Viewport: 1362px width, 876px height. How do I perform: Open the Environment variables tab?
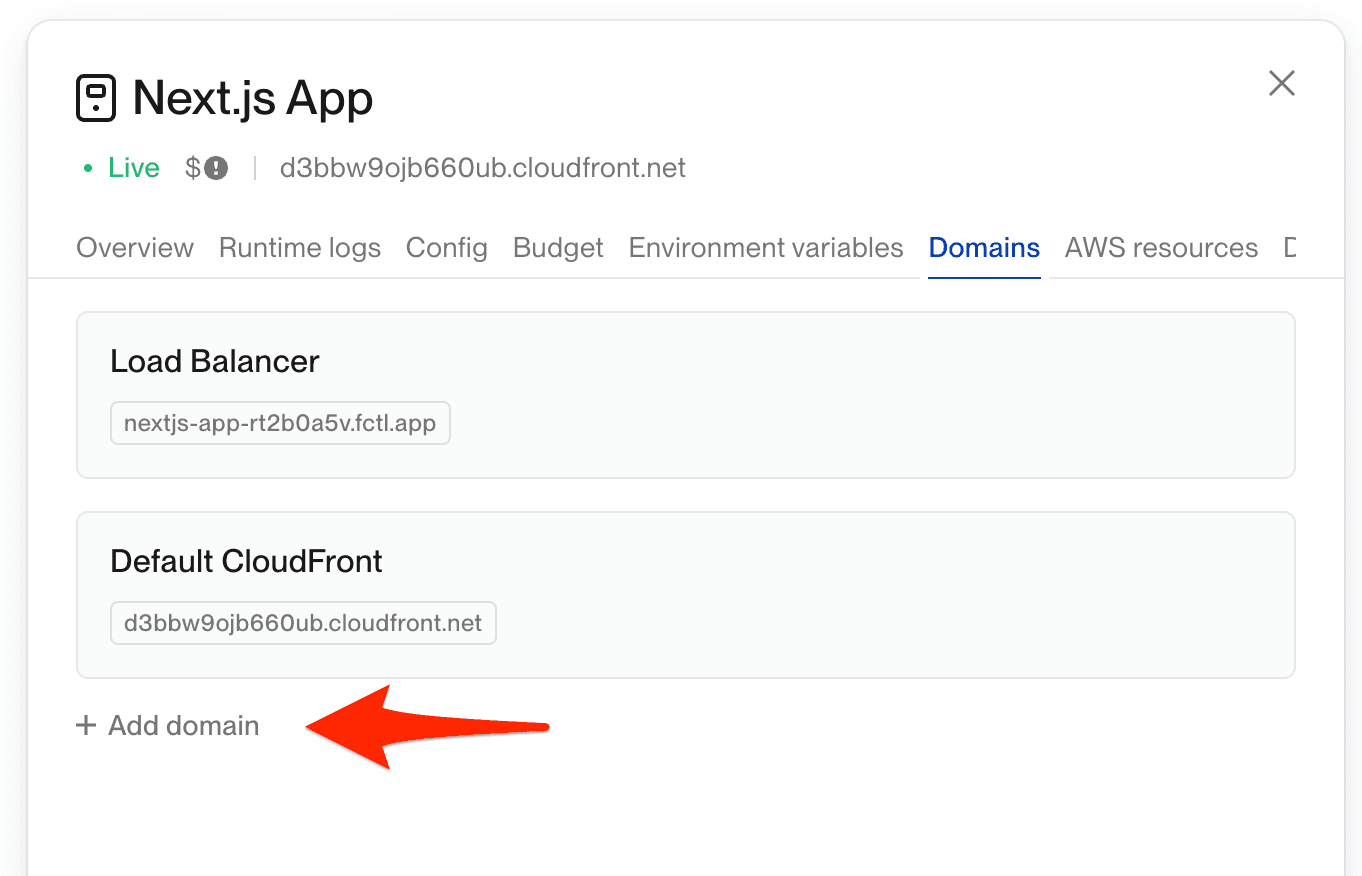pos(766,248)
